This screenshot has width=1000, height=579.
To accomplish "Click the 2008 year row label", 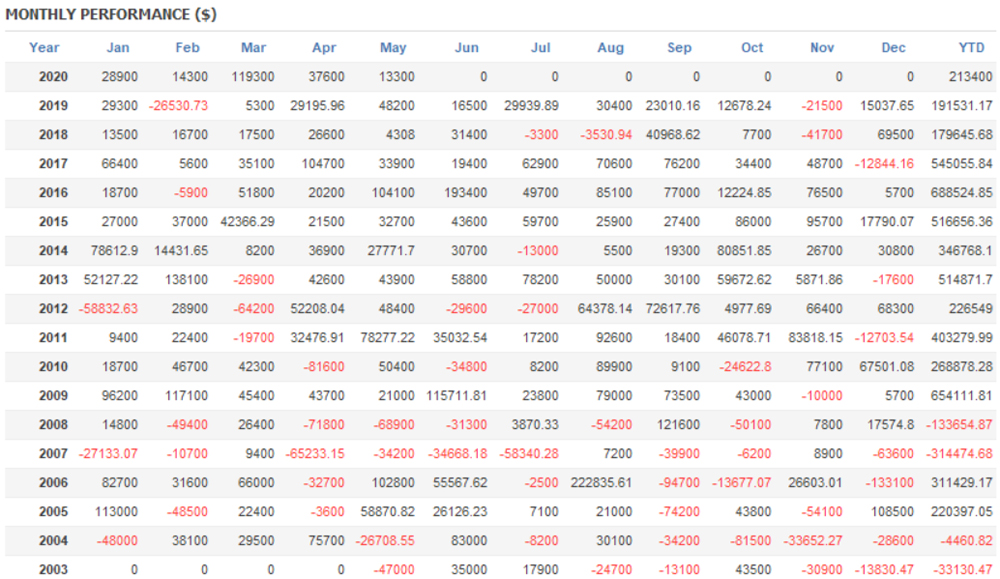I will (x=54, y=424).
